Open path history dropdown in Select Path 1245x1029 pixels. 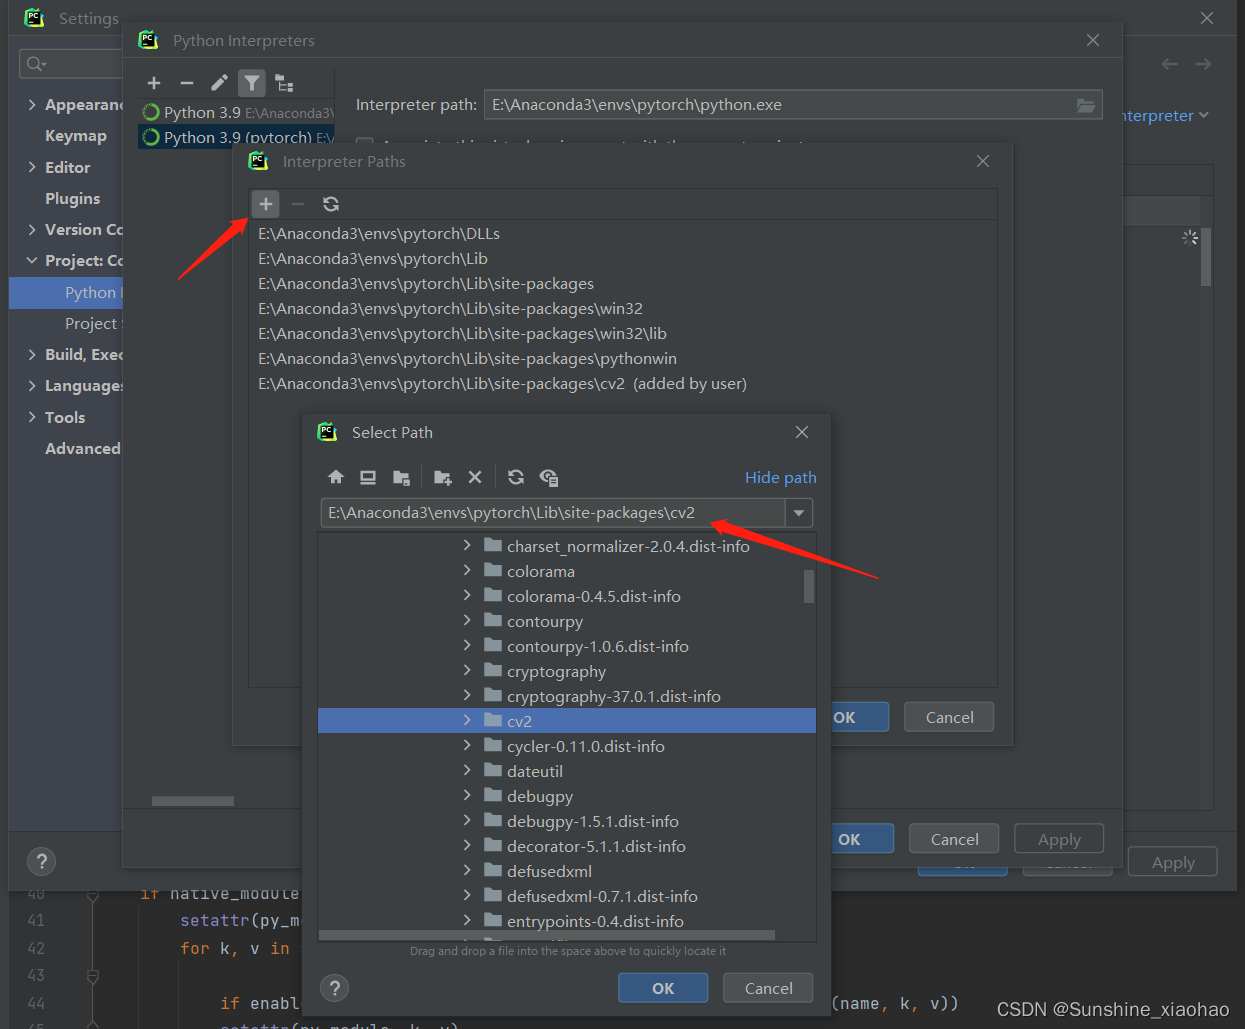(798, 513)
